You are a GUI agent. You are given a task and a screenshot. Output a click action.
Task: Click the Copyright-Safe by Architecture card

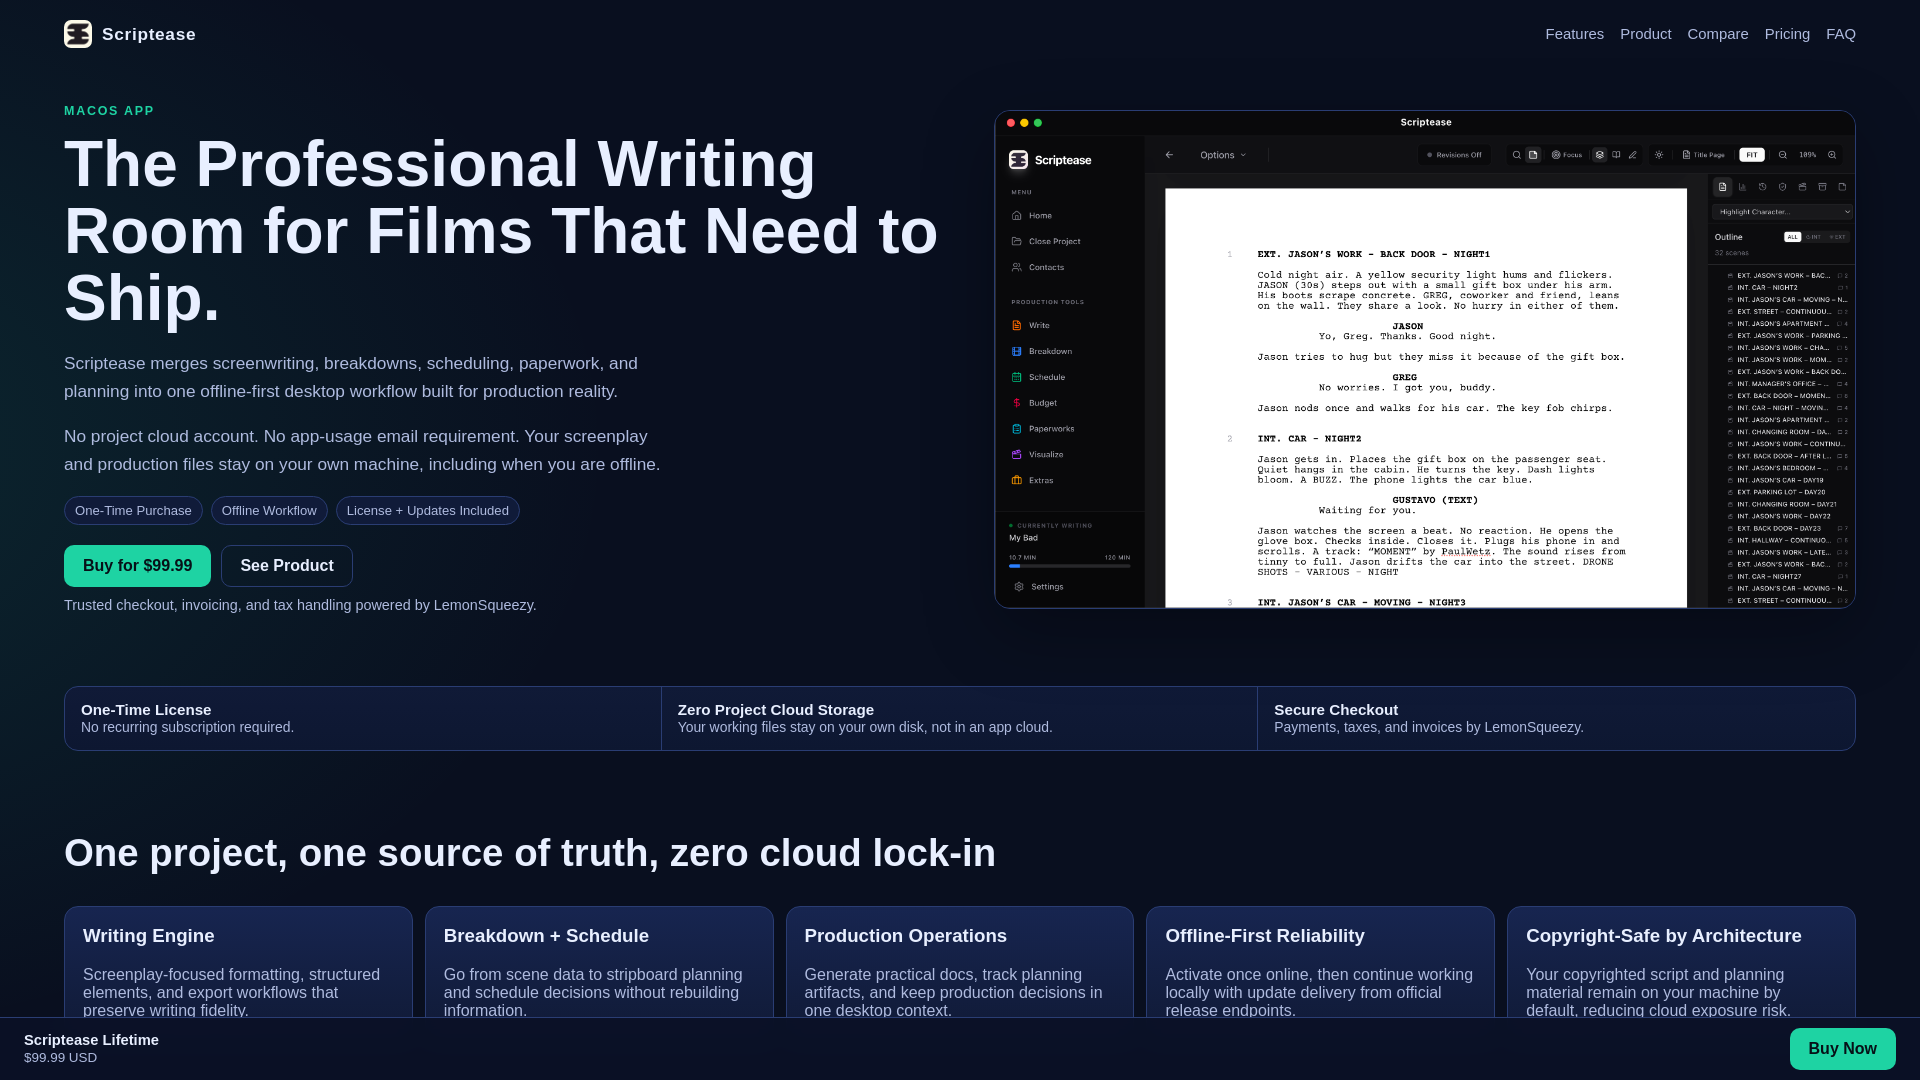click(1681, 962)
